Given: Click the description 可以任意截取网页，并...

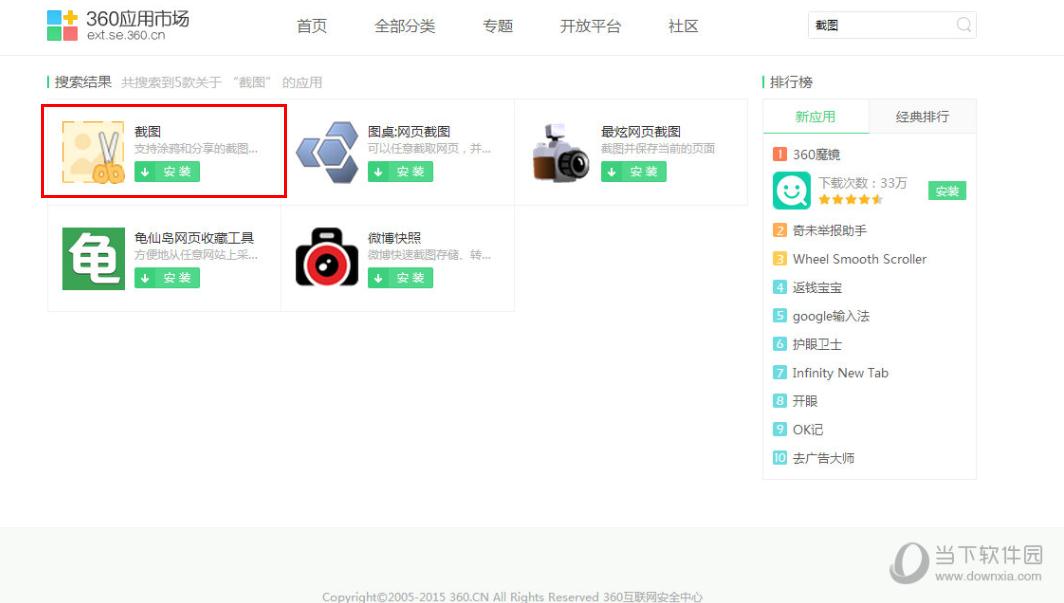Looking at the screenshot, I should click(430, 149).
